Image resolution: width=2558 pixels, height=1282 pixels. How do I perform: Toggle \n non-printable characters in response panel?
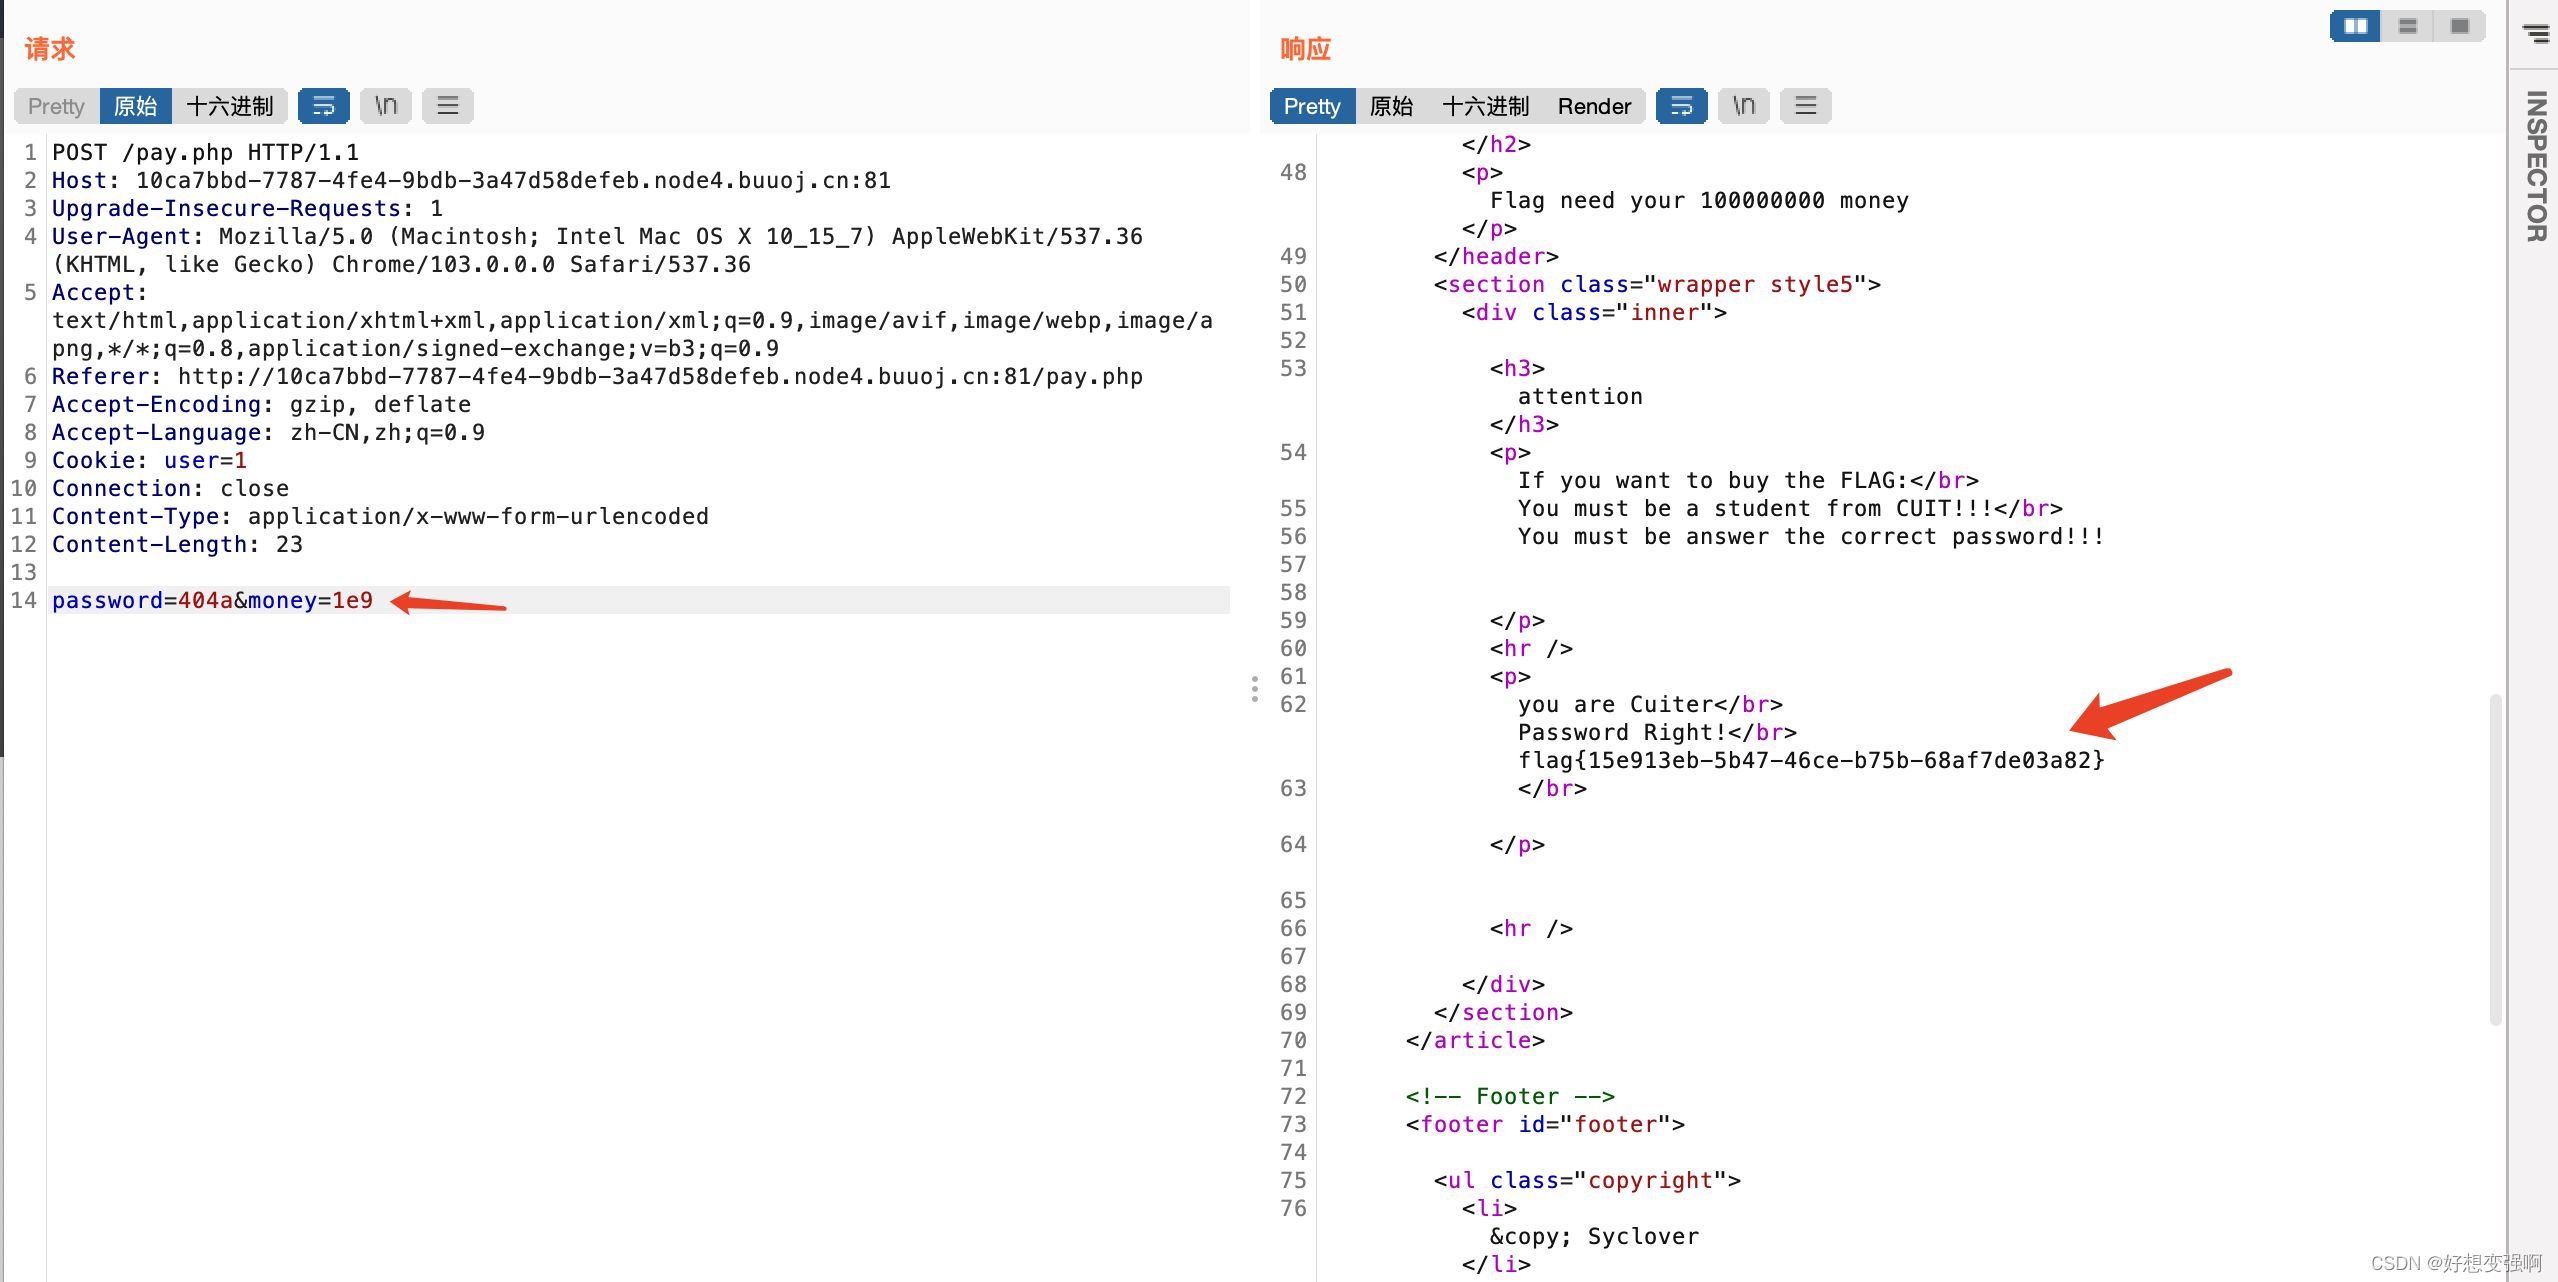click(1744, 106)
